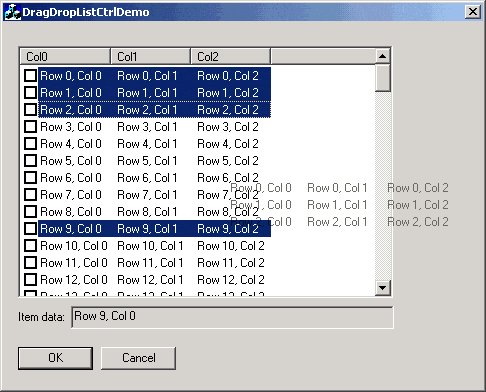Tick the checkbox for Row 10, Col 0
Viewport: 486px width, 392px height.
(x=30, y=246)
